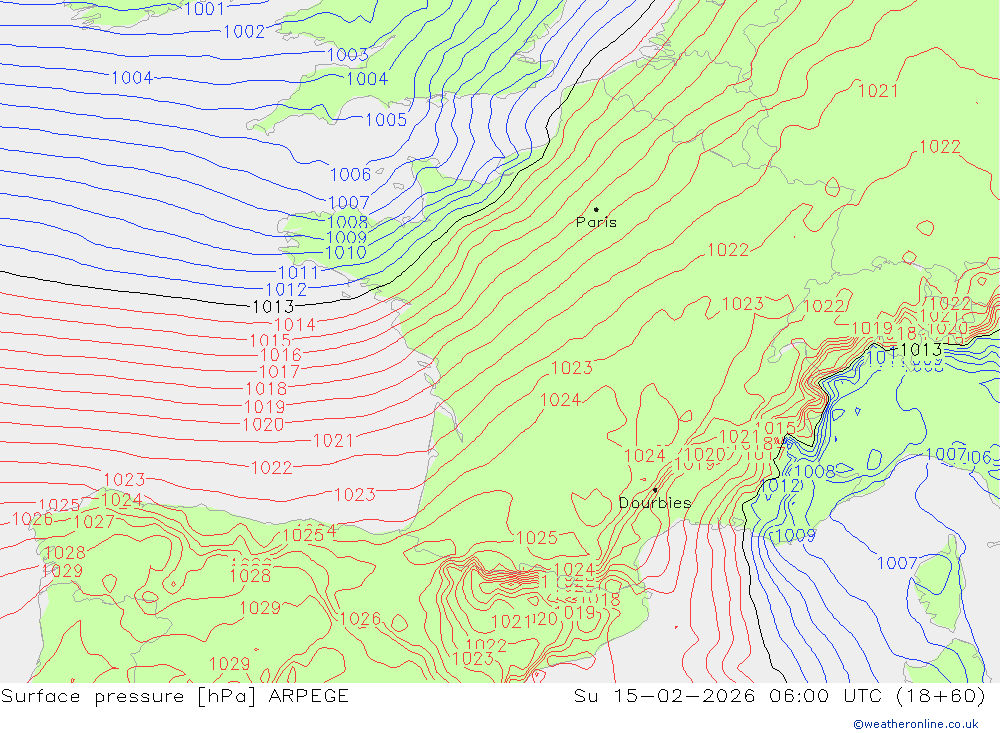
Task: Click the red 1026 isobar label in Spain
Action: 360,619
